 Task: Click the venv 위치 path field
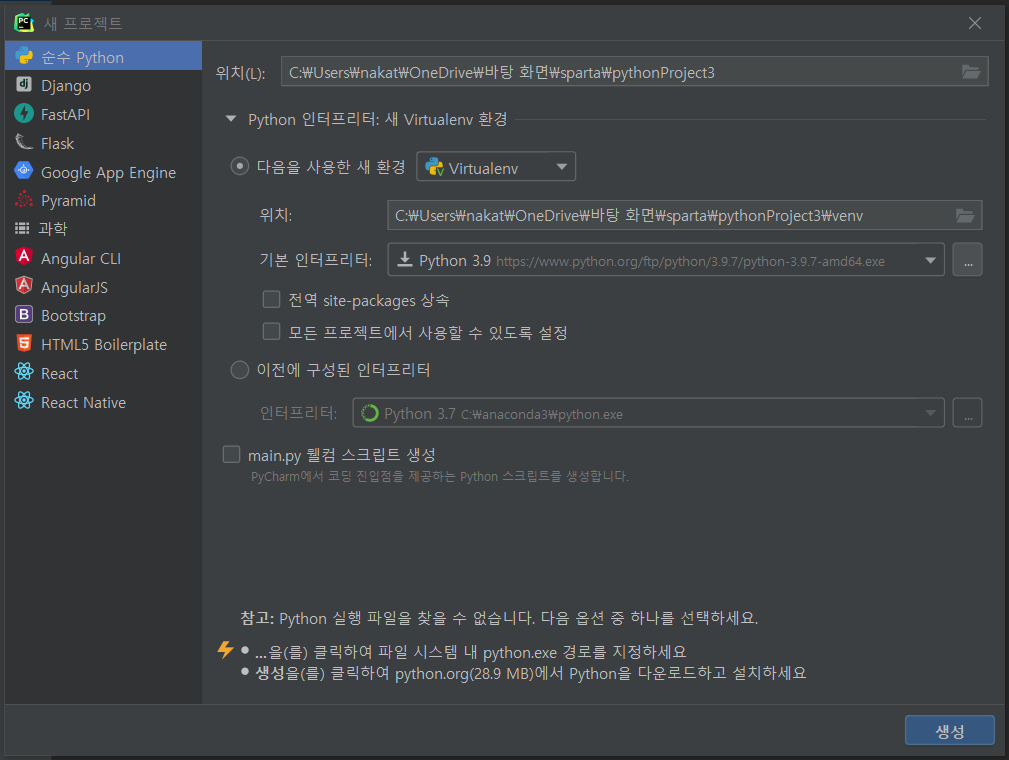(685, 215)
